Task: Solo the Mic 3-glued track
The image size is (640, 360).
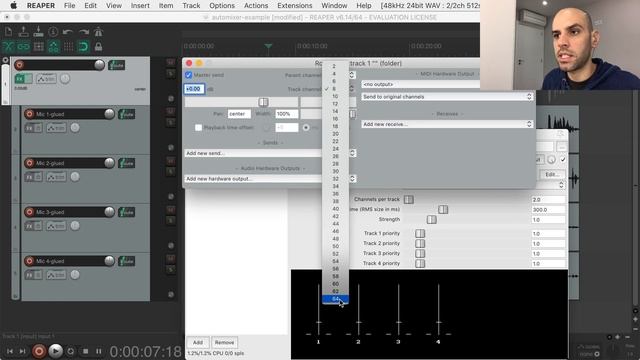Action: click(171, 220)
